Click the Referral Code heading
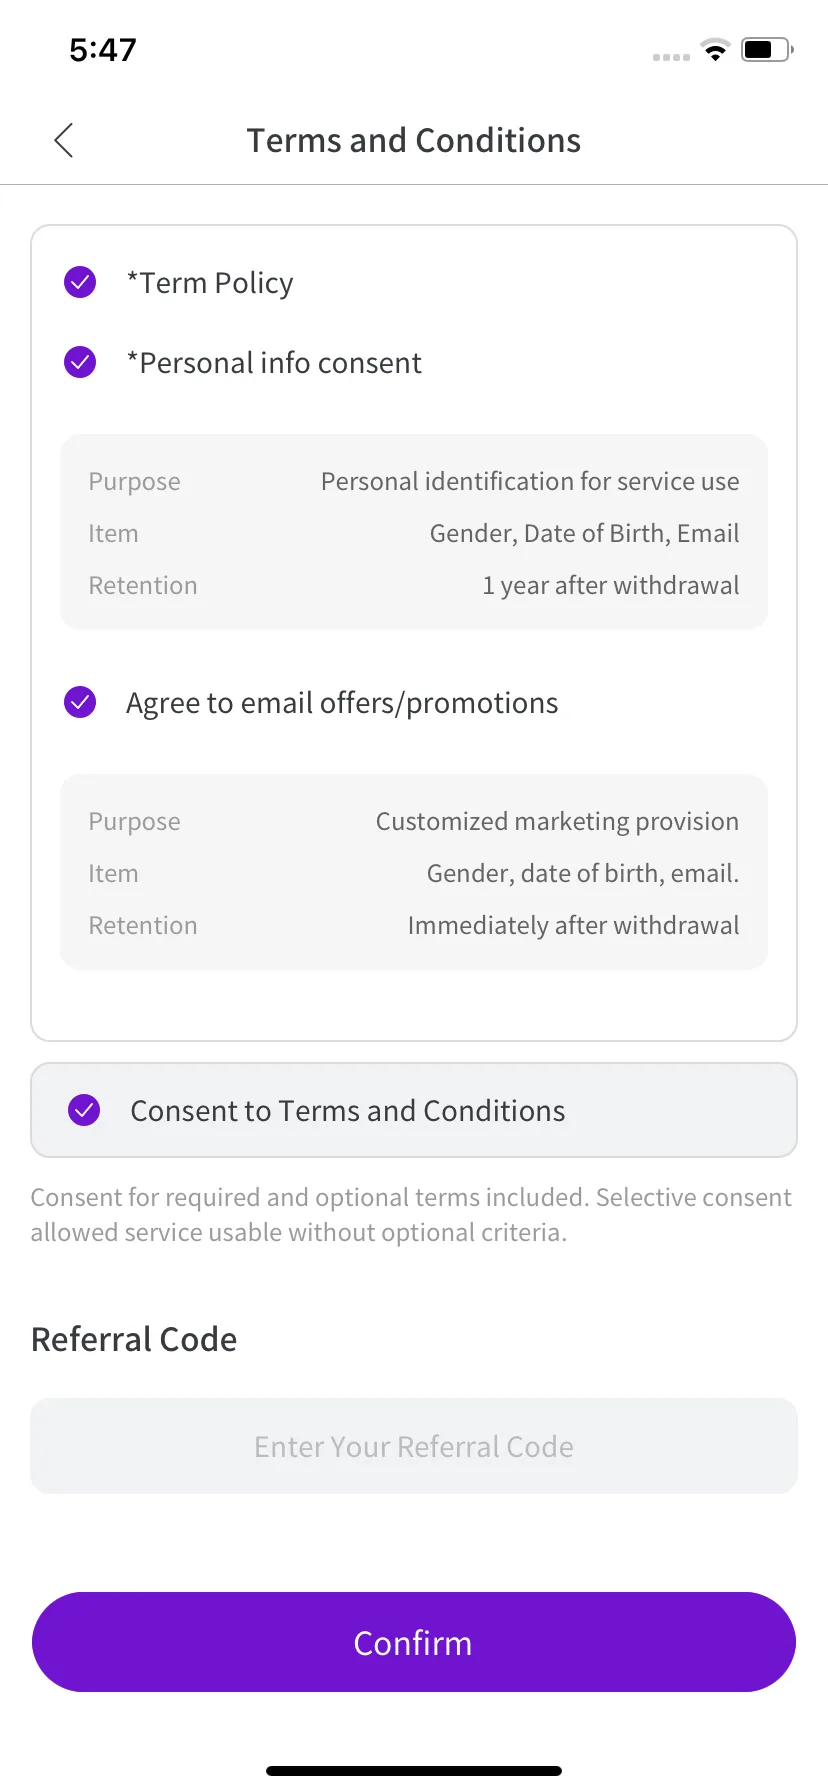This screenshot has height=1792, width=828. [x=134, y=1339]
